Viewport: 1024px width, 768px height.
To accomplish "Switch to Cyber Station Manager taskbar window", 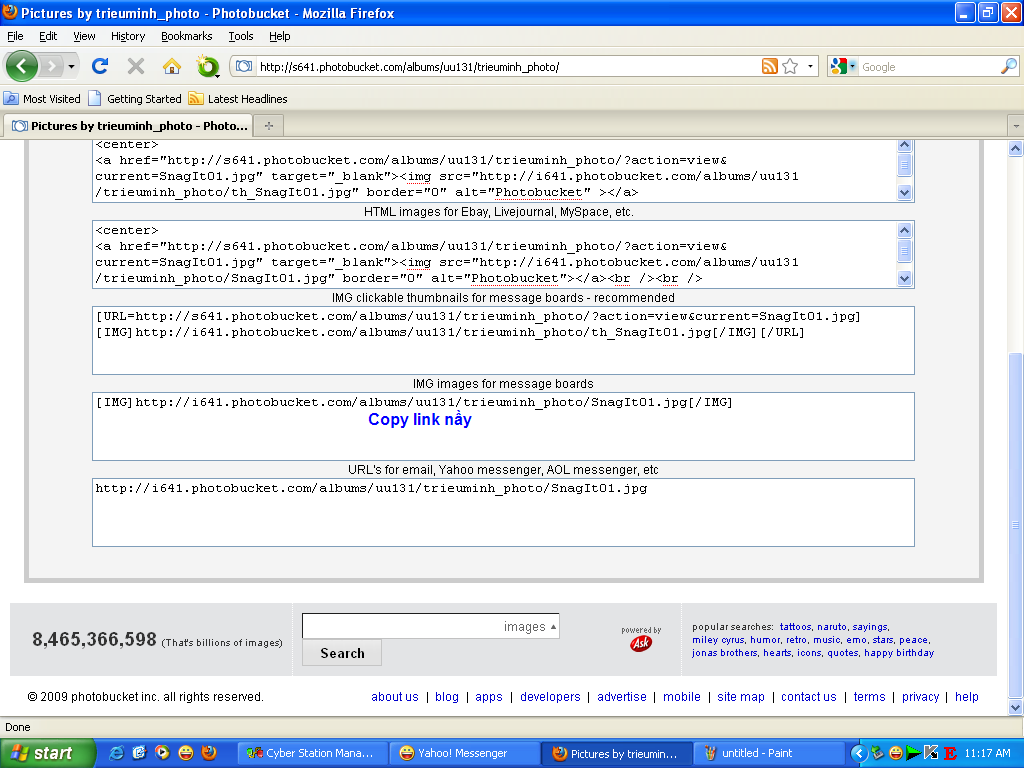I will pos(311,753).
